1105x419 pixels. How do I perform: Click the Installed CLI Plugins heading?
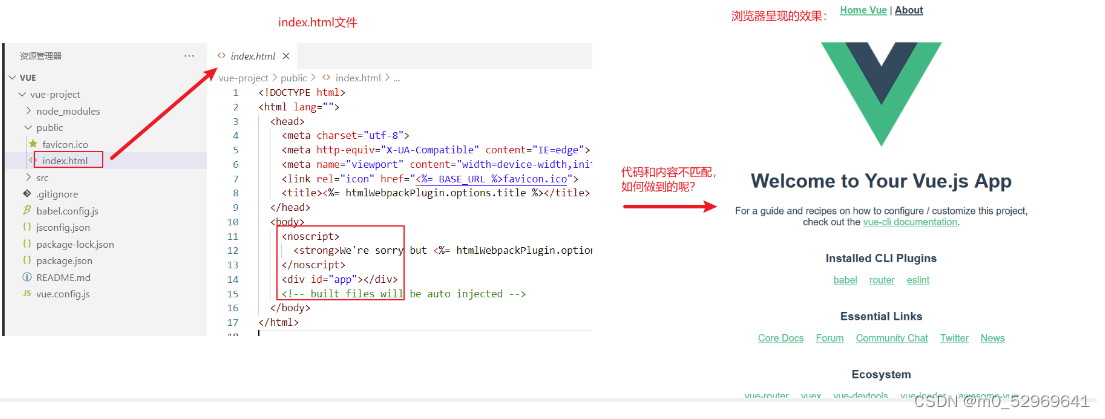point(881,258)
